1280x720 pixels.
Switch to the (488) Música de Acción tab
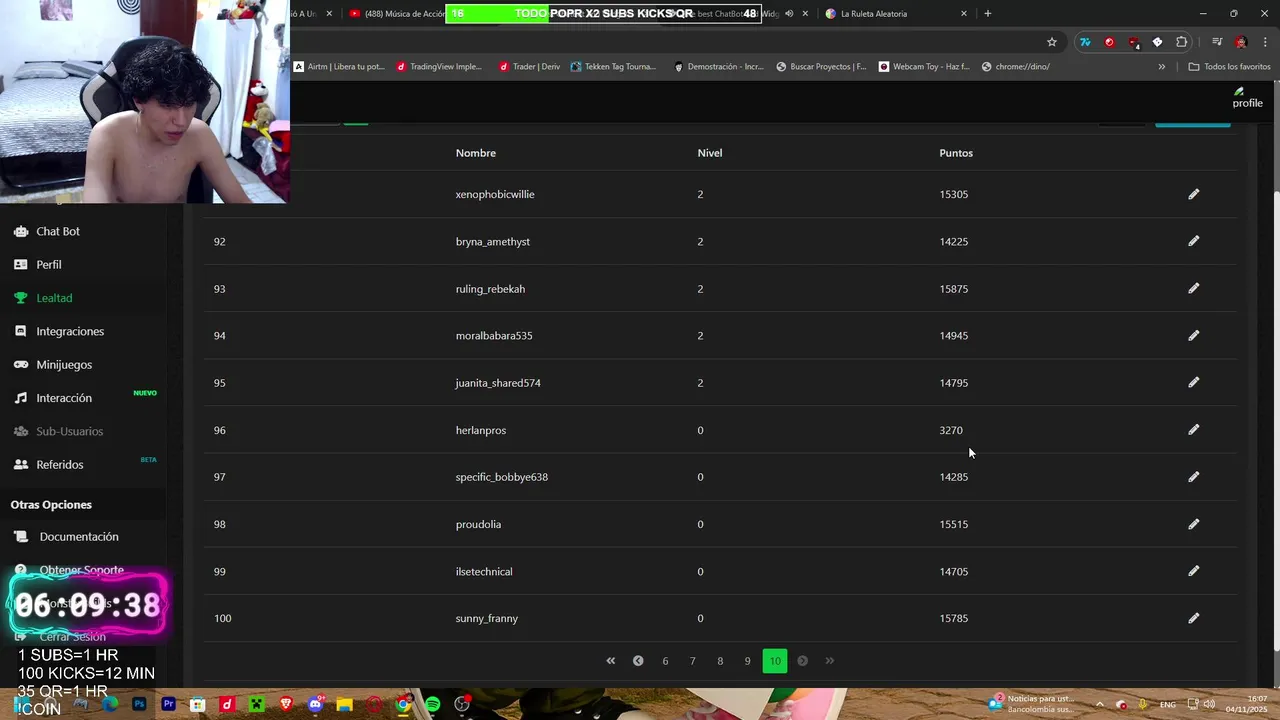pos(396,14)
